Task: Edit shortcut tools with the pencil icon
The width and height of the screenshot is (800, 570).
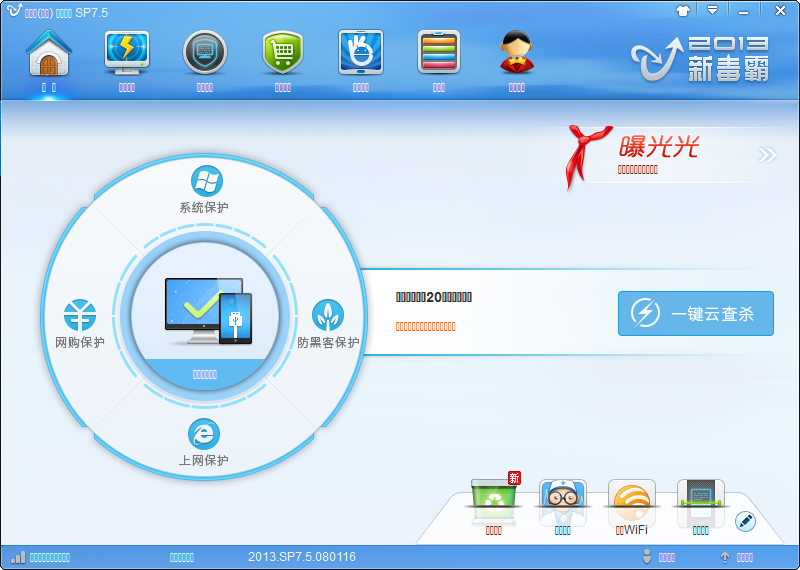Action: (745, 521)
